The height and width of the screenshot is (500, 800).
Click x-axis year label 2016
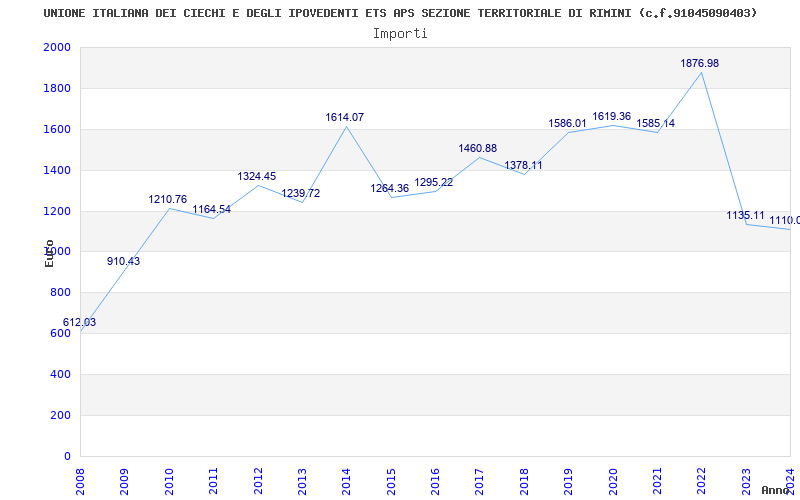click(x=435, y=481)
